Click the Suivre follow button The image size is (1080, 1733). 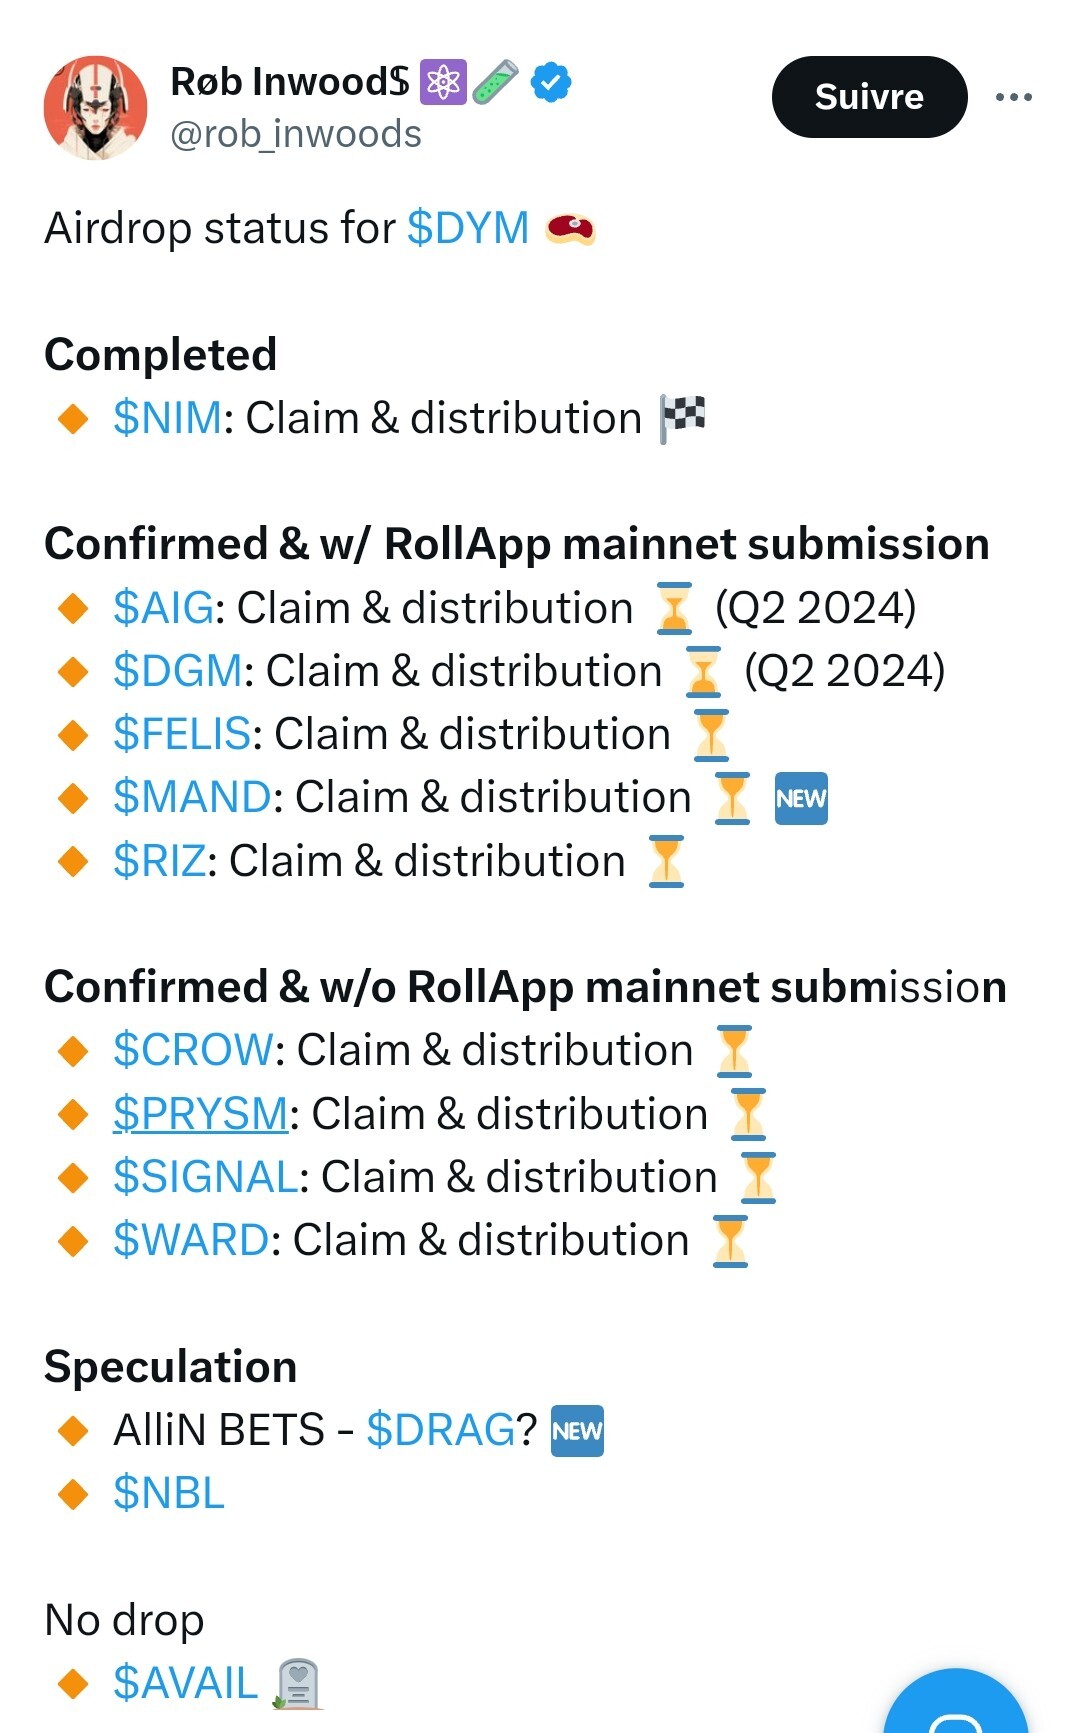coord(869,97)
